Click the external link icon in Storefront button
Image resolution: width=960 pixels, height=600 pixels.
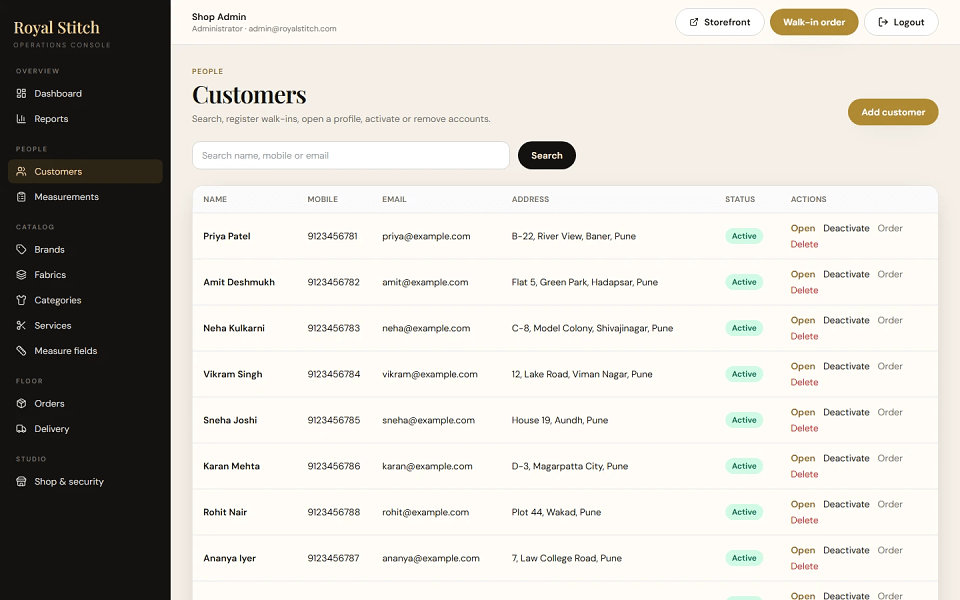click(x=694, y=22)
